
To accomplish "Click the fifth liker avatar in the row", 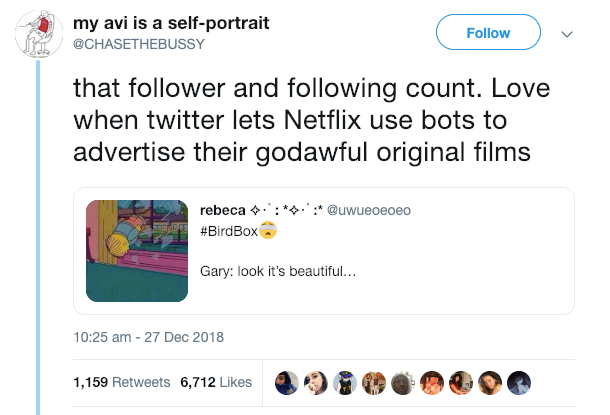I will (403, 382).
